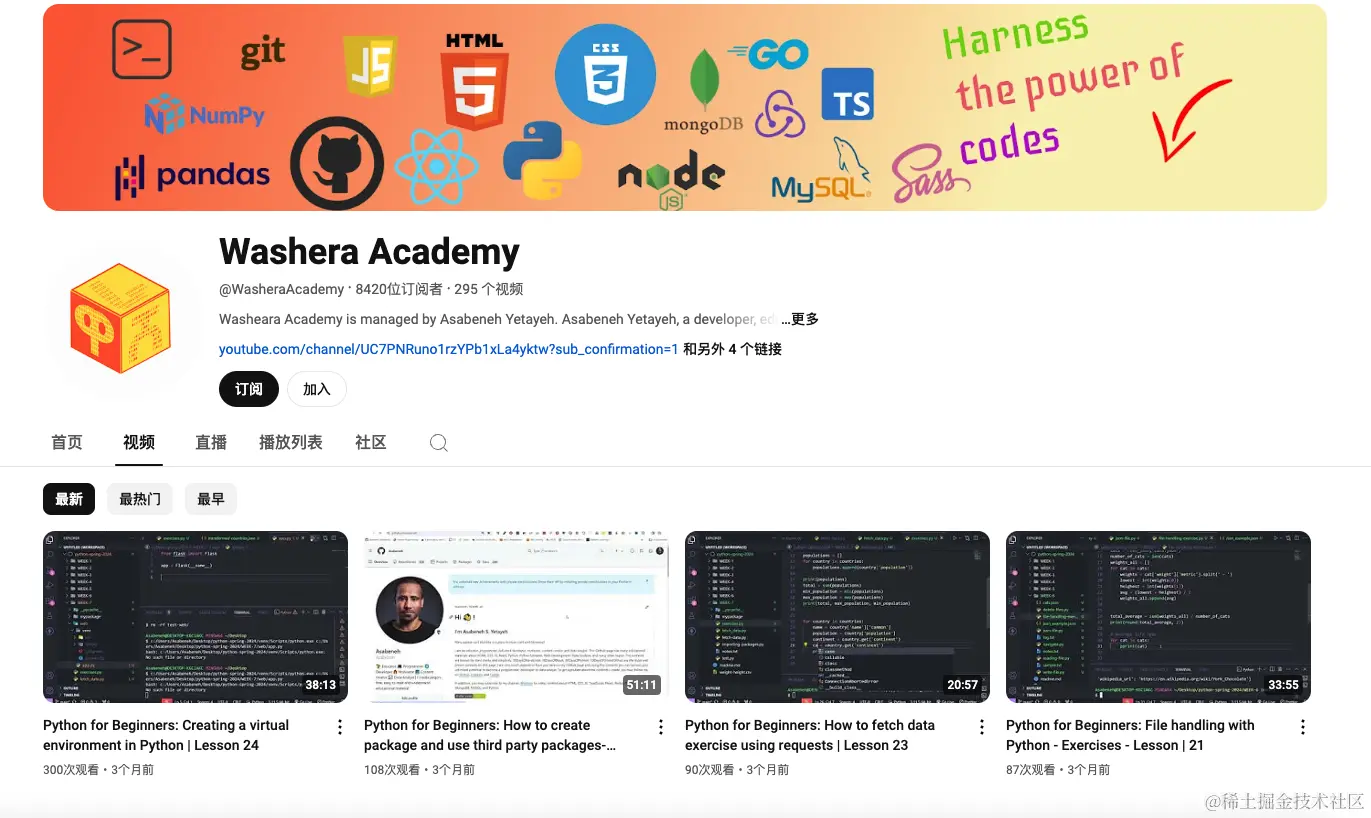Screen dimensions: 1371x818
Task: Open options menu for File handling video
Action: (1303, 727)
